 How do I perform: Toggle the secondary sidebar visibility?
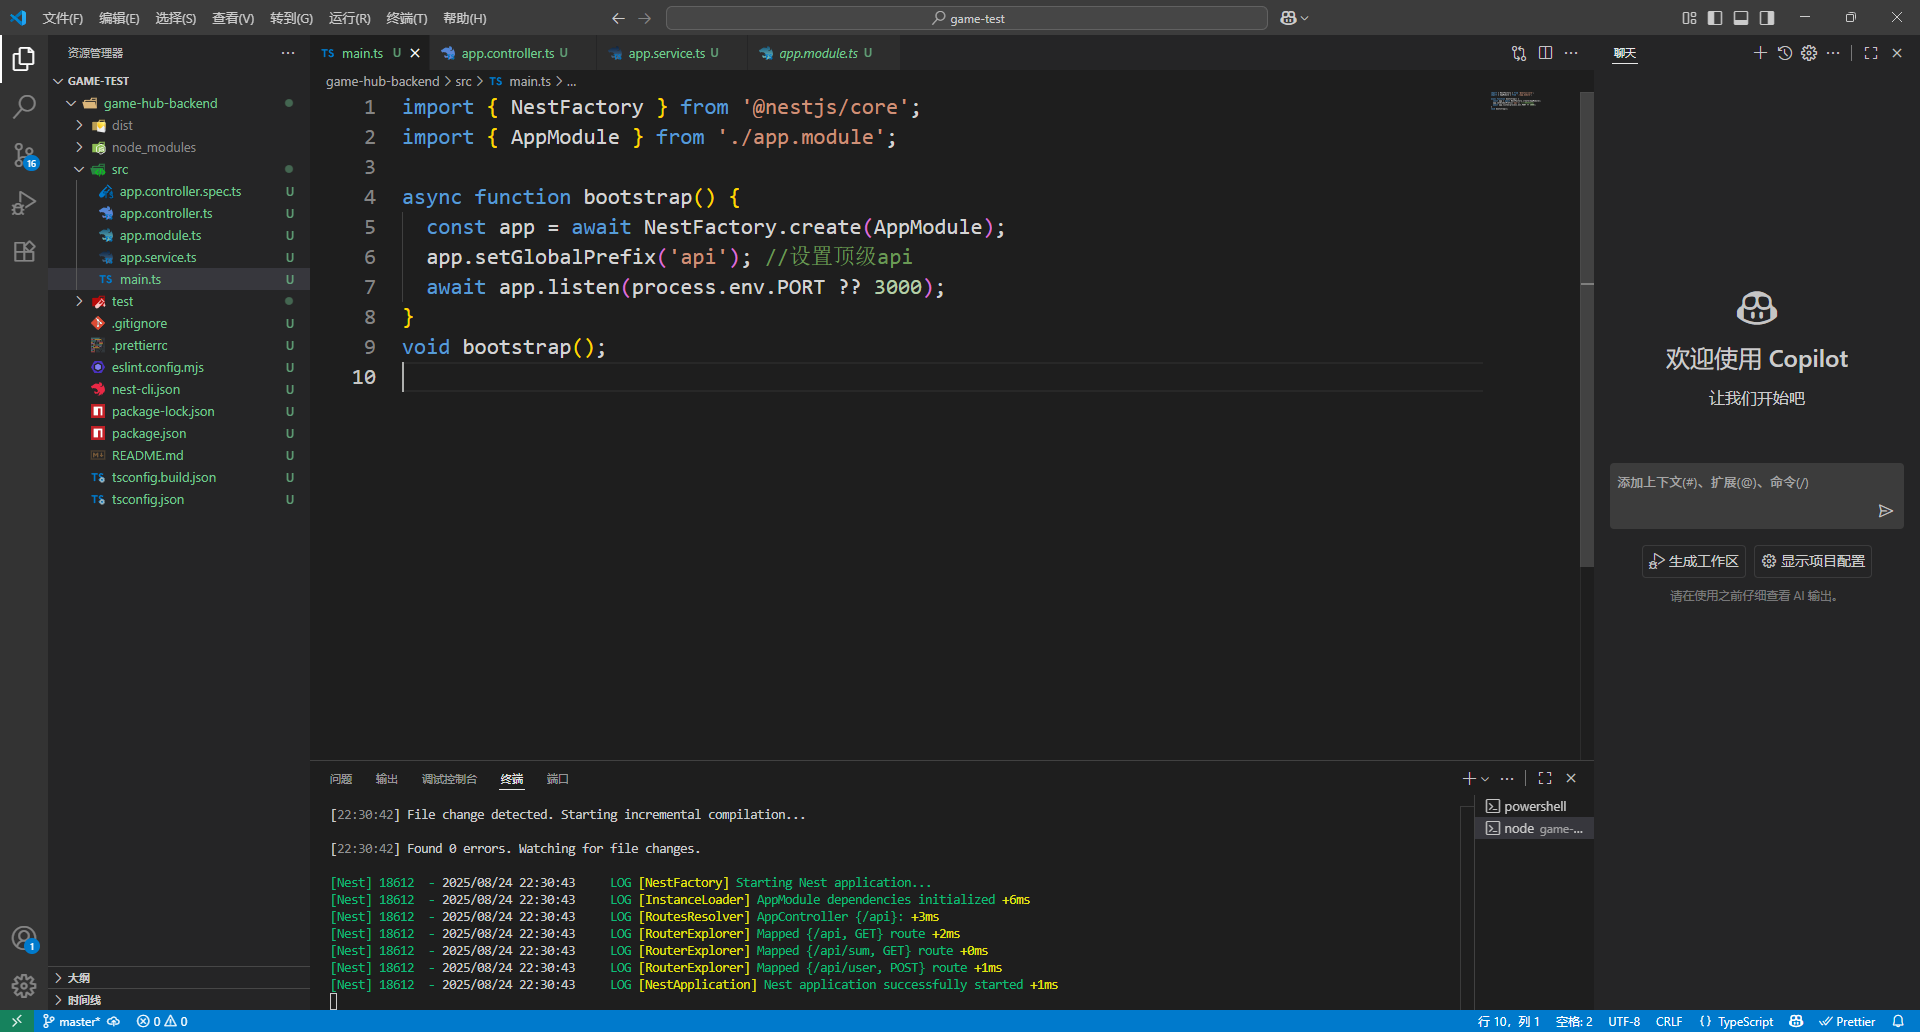pyautogui.click(x=1768, y=17)
